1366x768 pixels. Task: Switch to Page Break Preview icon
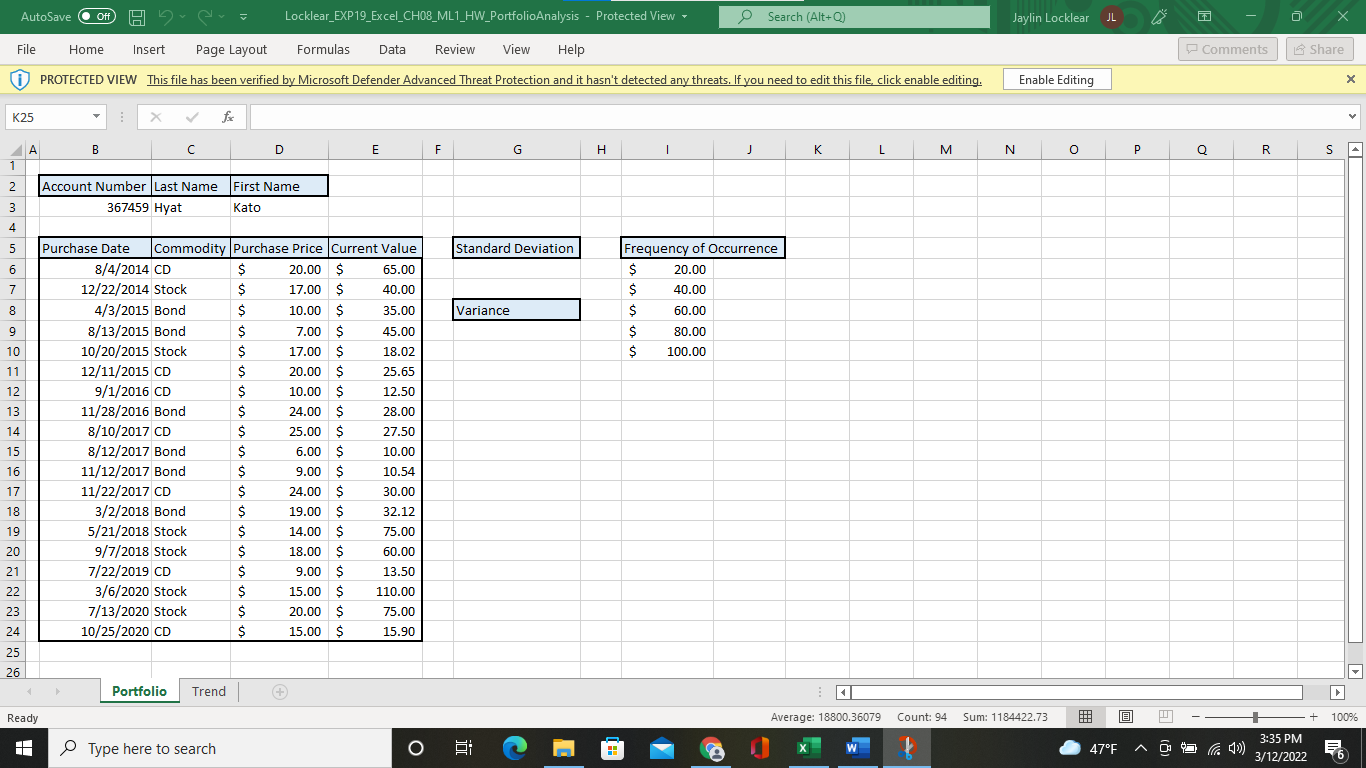tap(1165, 717)
